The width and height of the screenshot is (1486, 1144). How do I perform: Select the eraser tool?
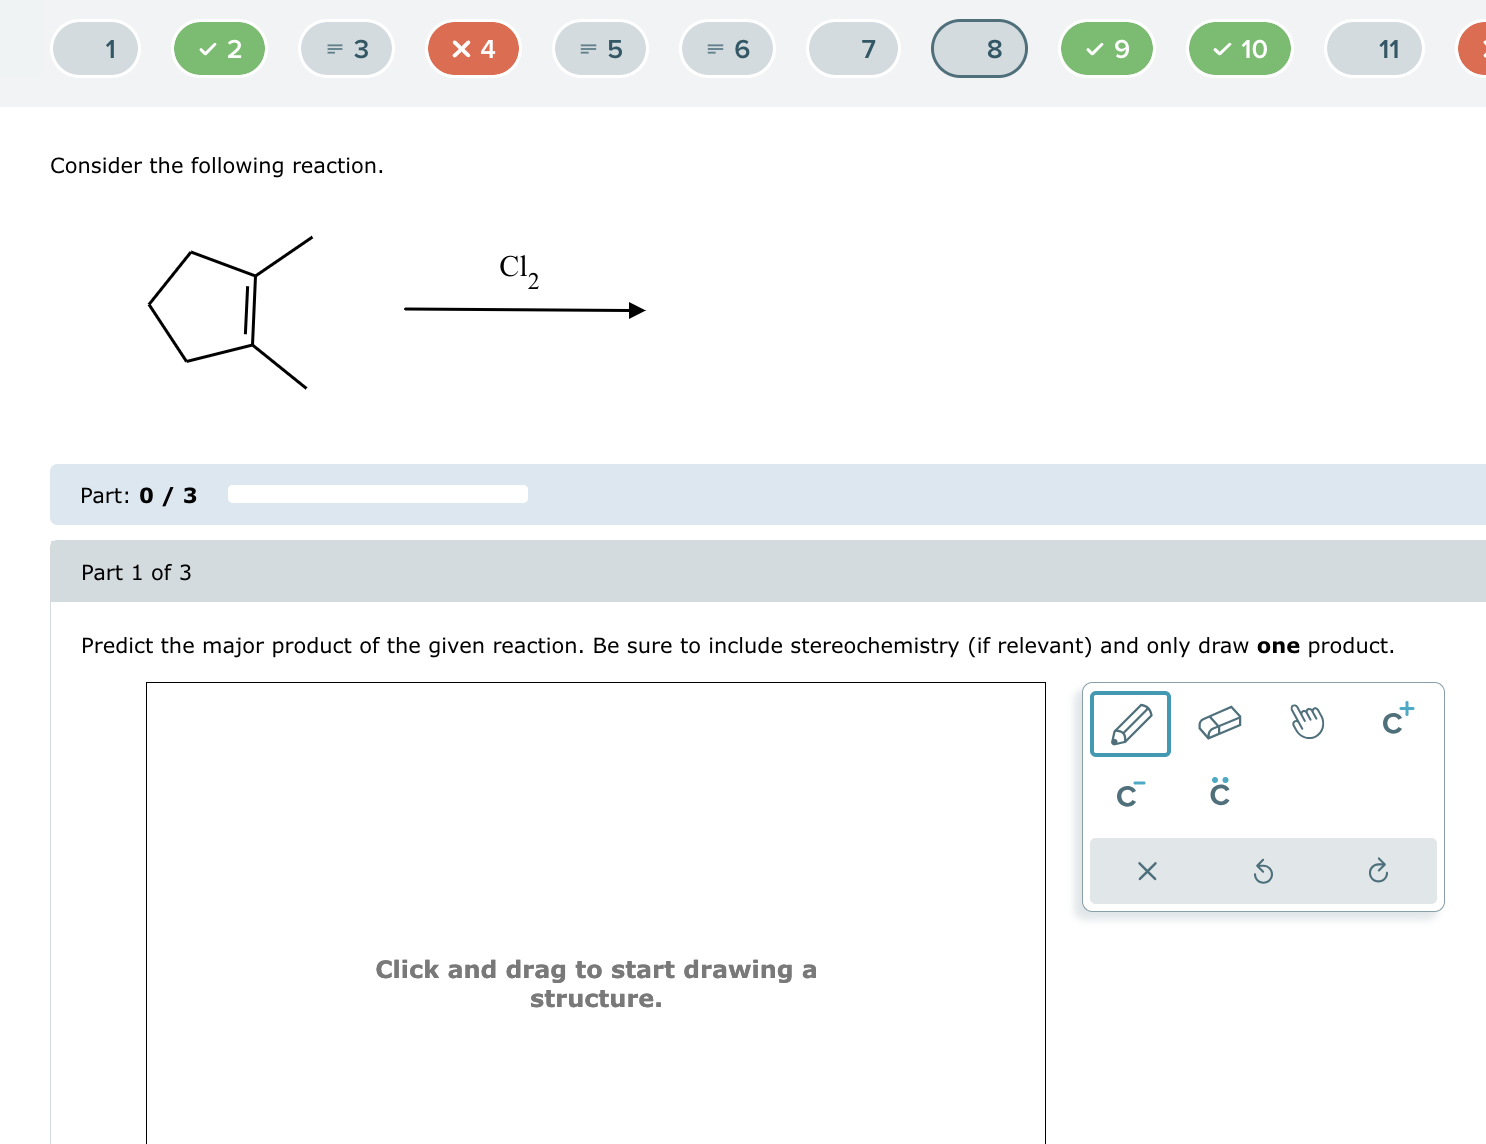tap(1217, 723)
